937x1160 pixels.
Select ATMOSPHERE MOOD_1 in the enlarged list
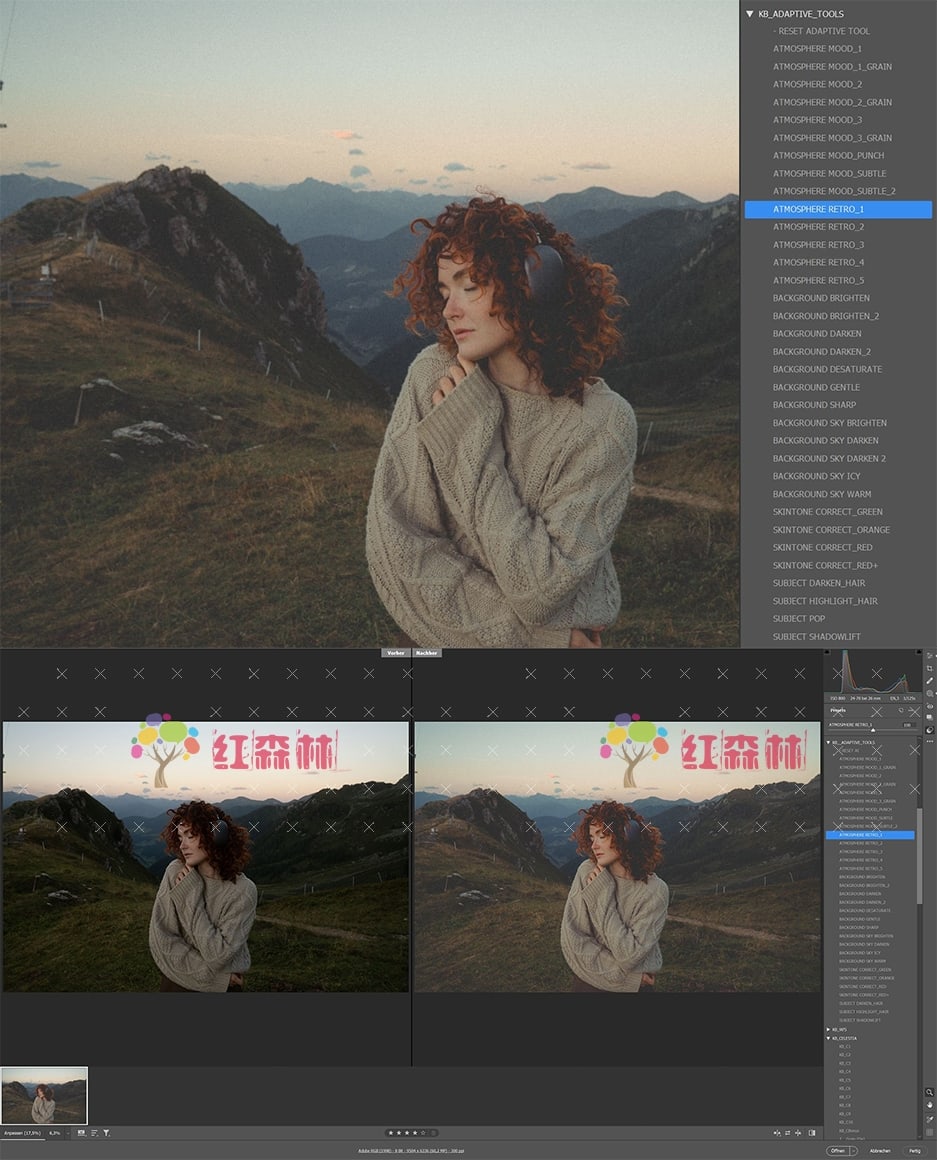[817, 49]
